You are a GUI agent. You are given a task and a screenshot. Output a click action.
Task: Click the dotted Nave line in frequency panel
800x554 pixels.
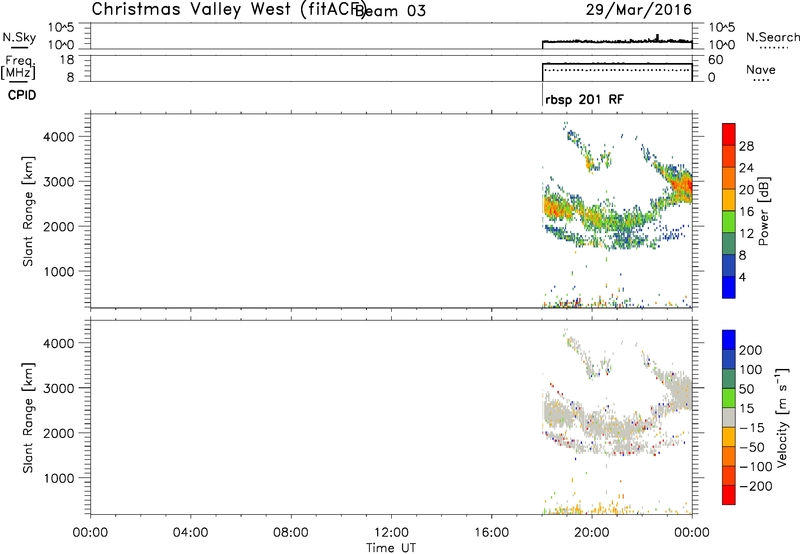click(x=617, y=69)
